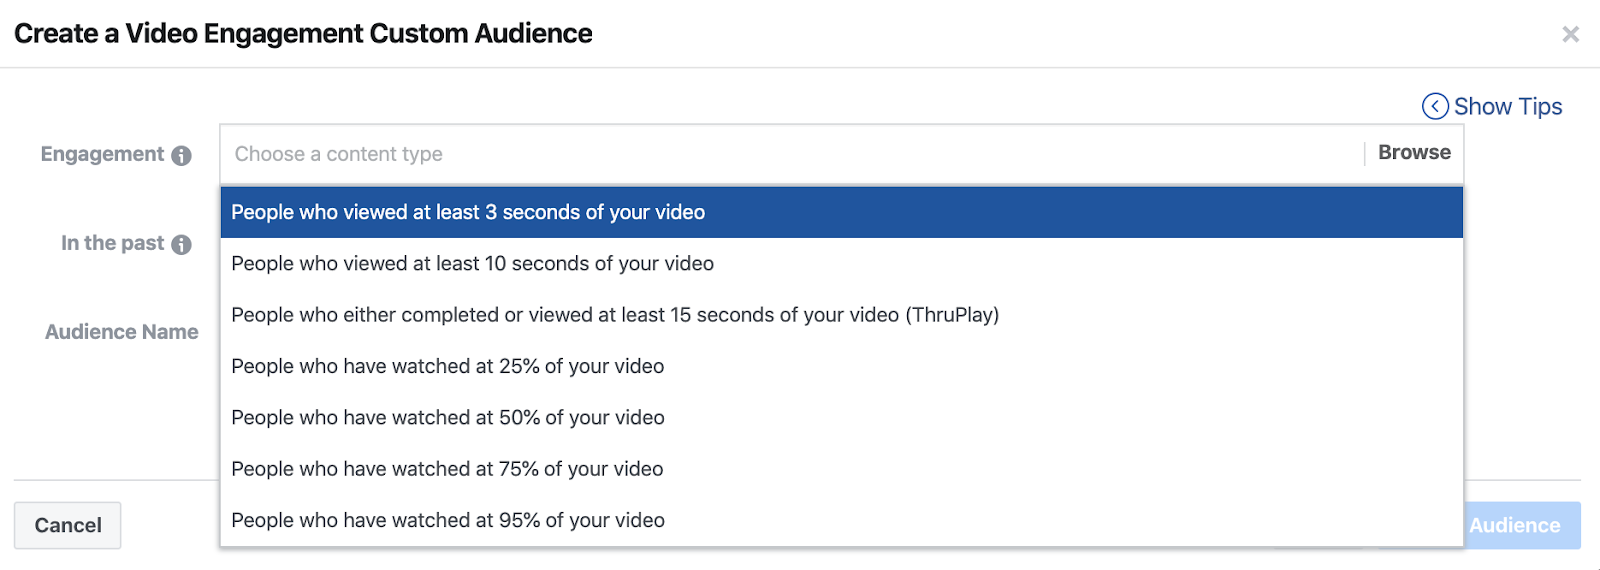Click the Engagement field label

coord(102,154)
